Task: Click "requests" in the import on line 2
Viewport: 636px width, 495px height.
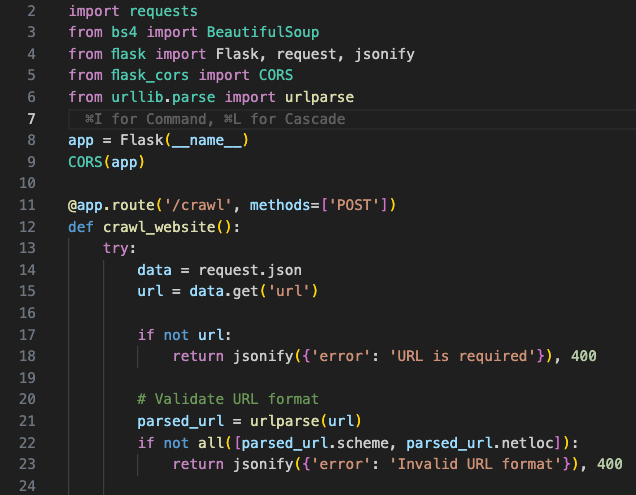Action: point(162,11)
